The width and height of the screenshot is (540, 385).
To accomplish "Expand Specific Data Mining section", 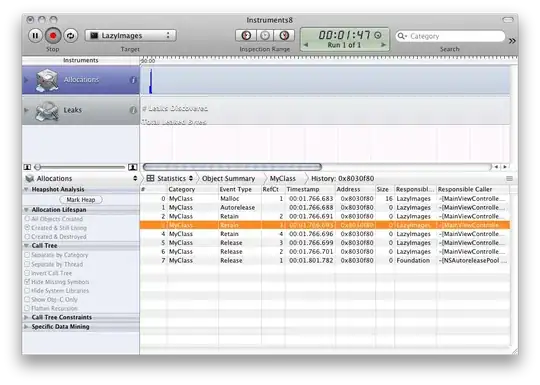I will pos(27,326).
